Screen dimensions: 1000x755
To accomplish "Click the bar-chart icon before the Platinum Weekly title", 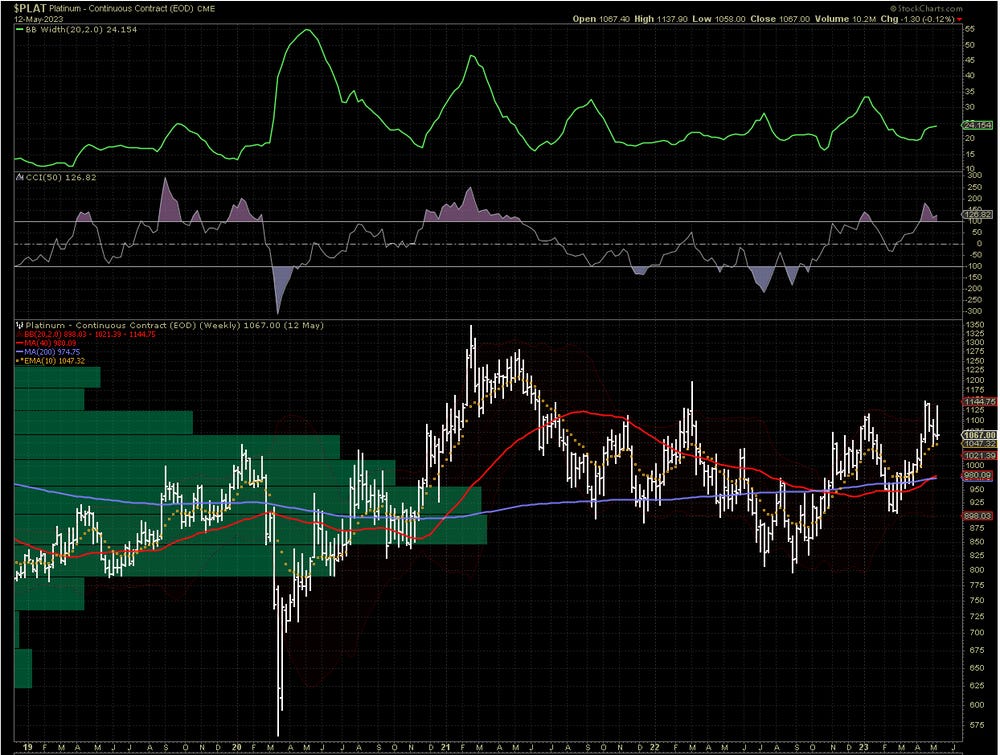I will [19, 325].
